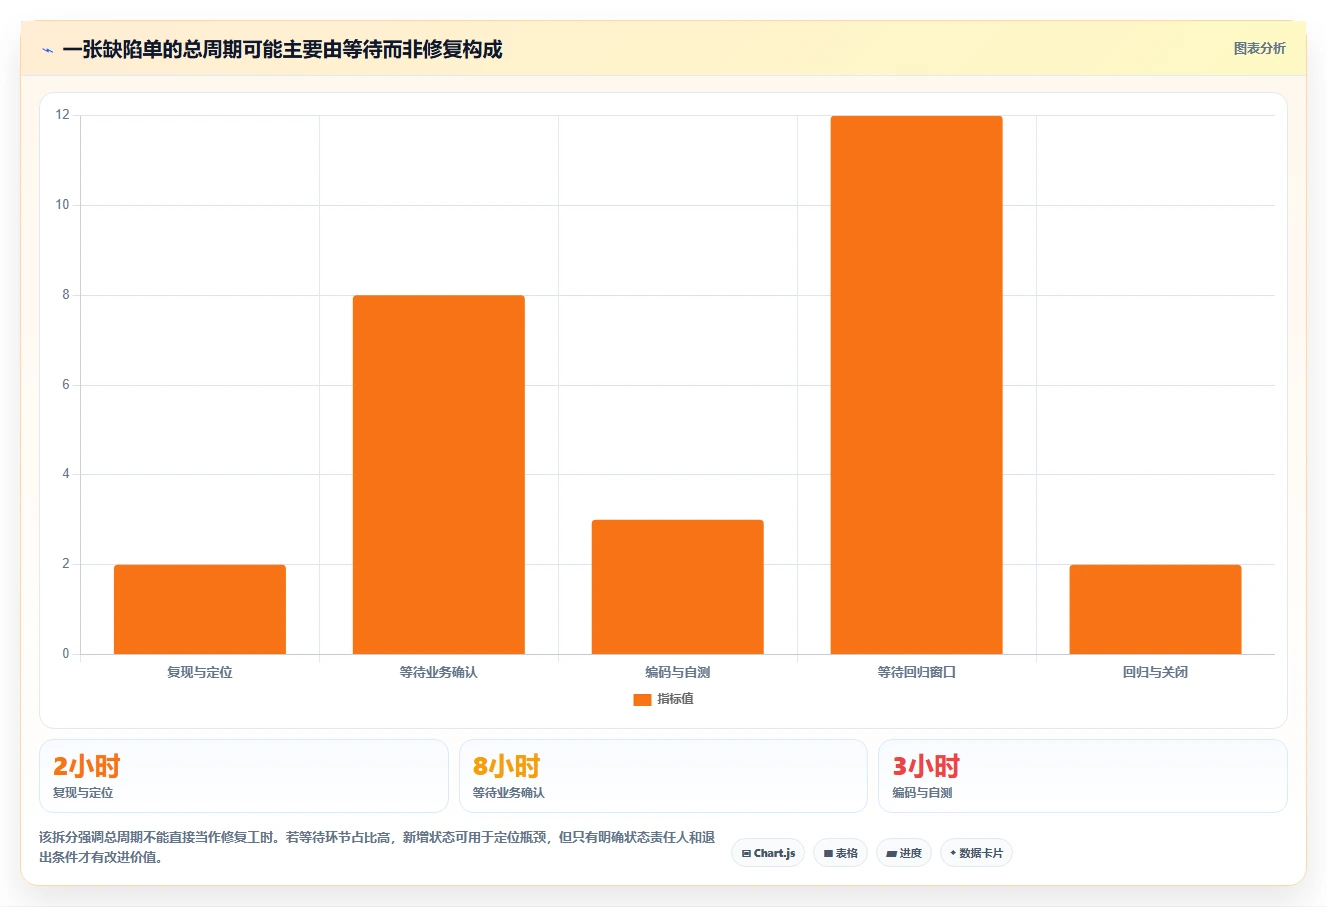This screenshot has height=907, width=1327.
Task: Open the 2小时 复现与定位 data card
Action: click(x=244, y=776)
